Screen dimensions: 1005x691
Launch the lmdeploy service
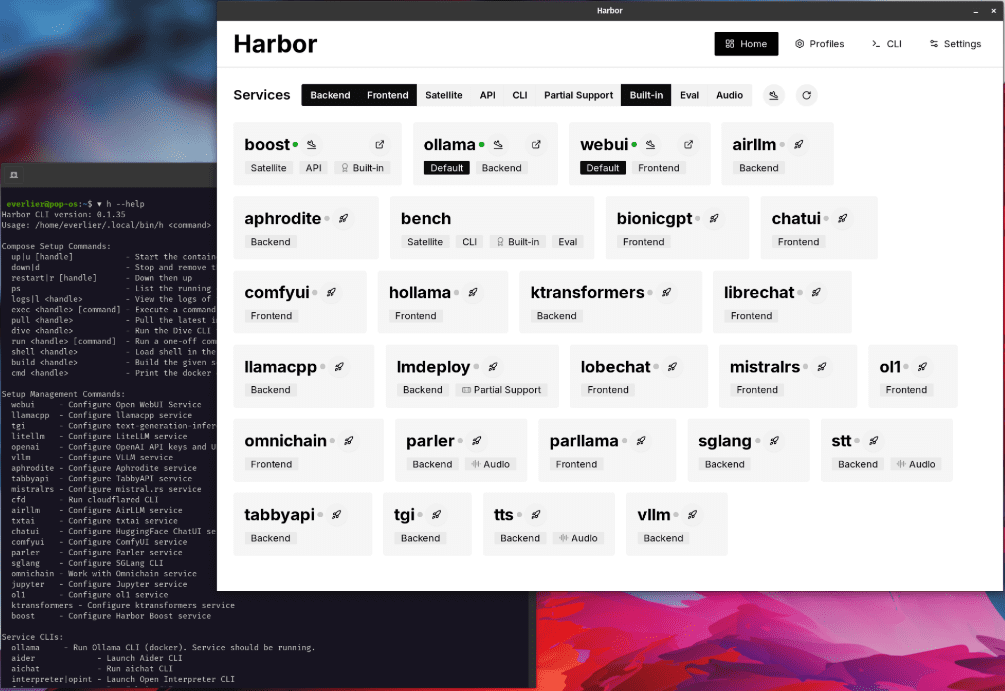493,367
